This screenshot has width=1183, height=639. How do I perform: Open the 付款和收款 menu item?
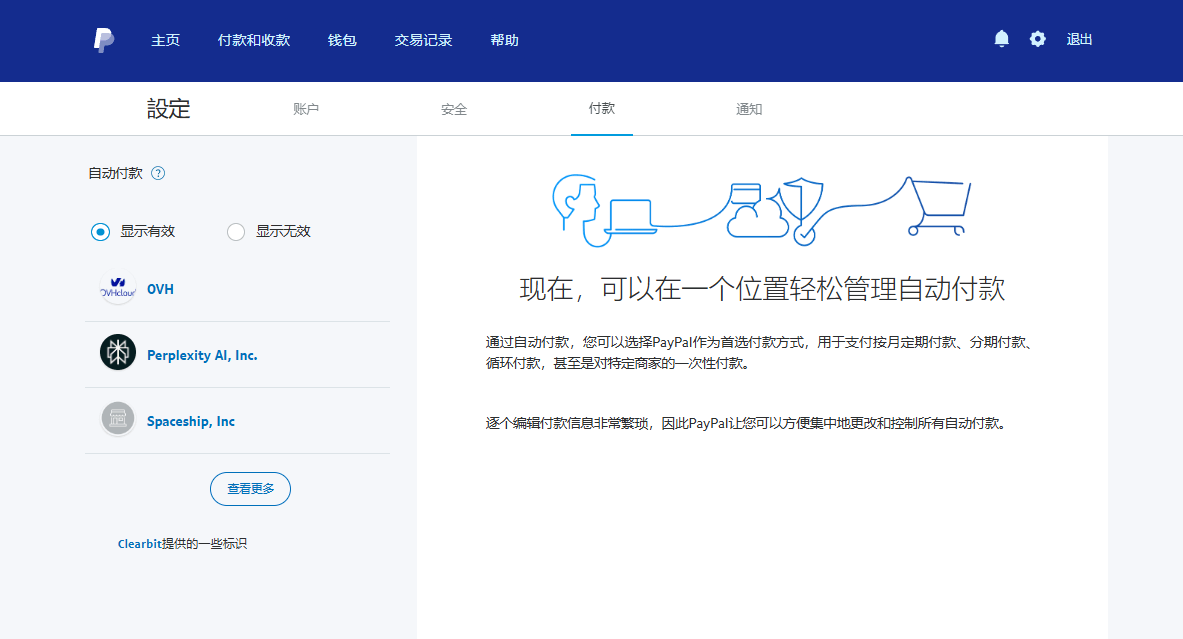(254, 40)
